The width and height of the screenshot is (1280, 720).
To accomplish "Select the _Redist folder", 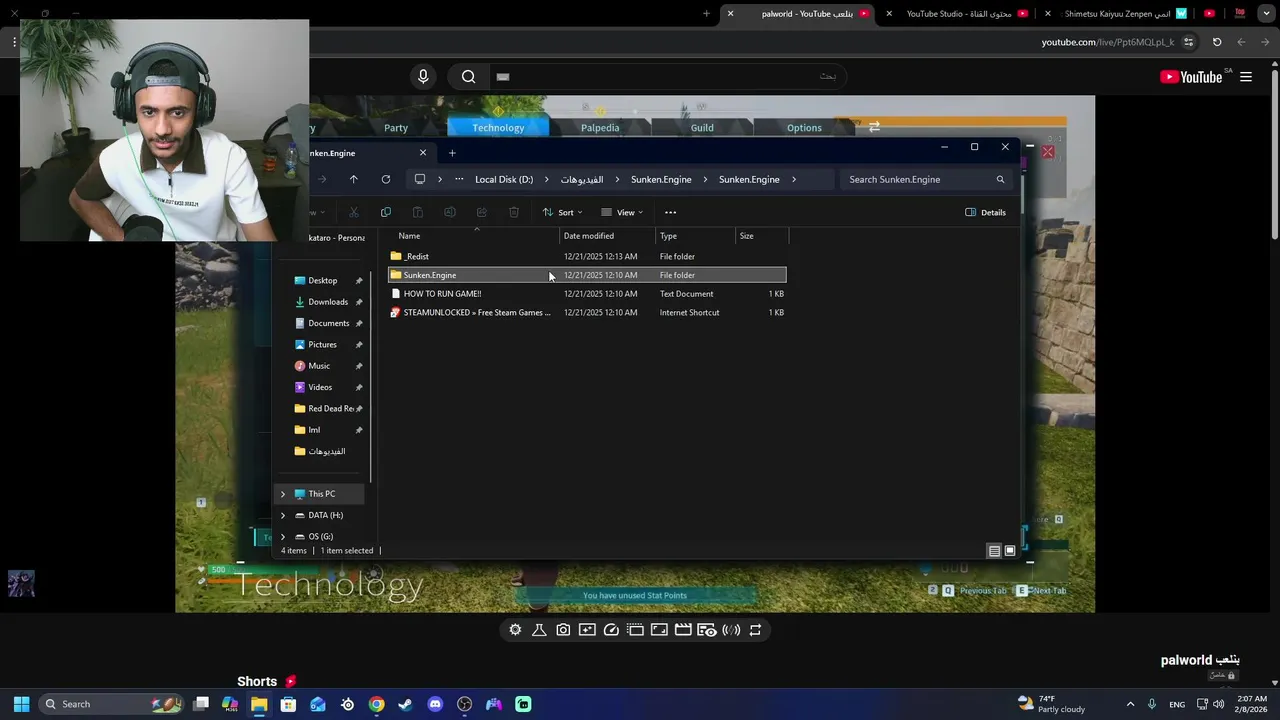I will (x=587, y=257).
